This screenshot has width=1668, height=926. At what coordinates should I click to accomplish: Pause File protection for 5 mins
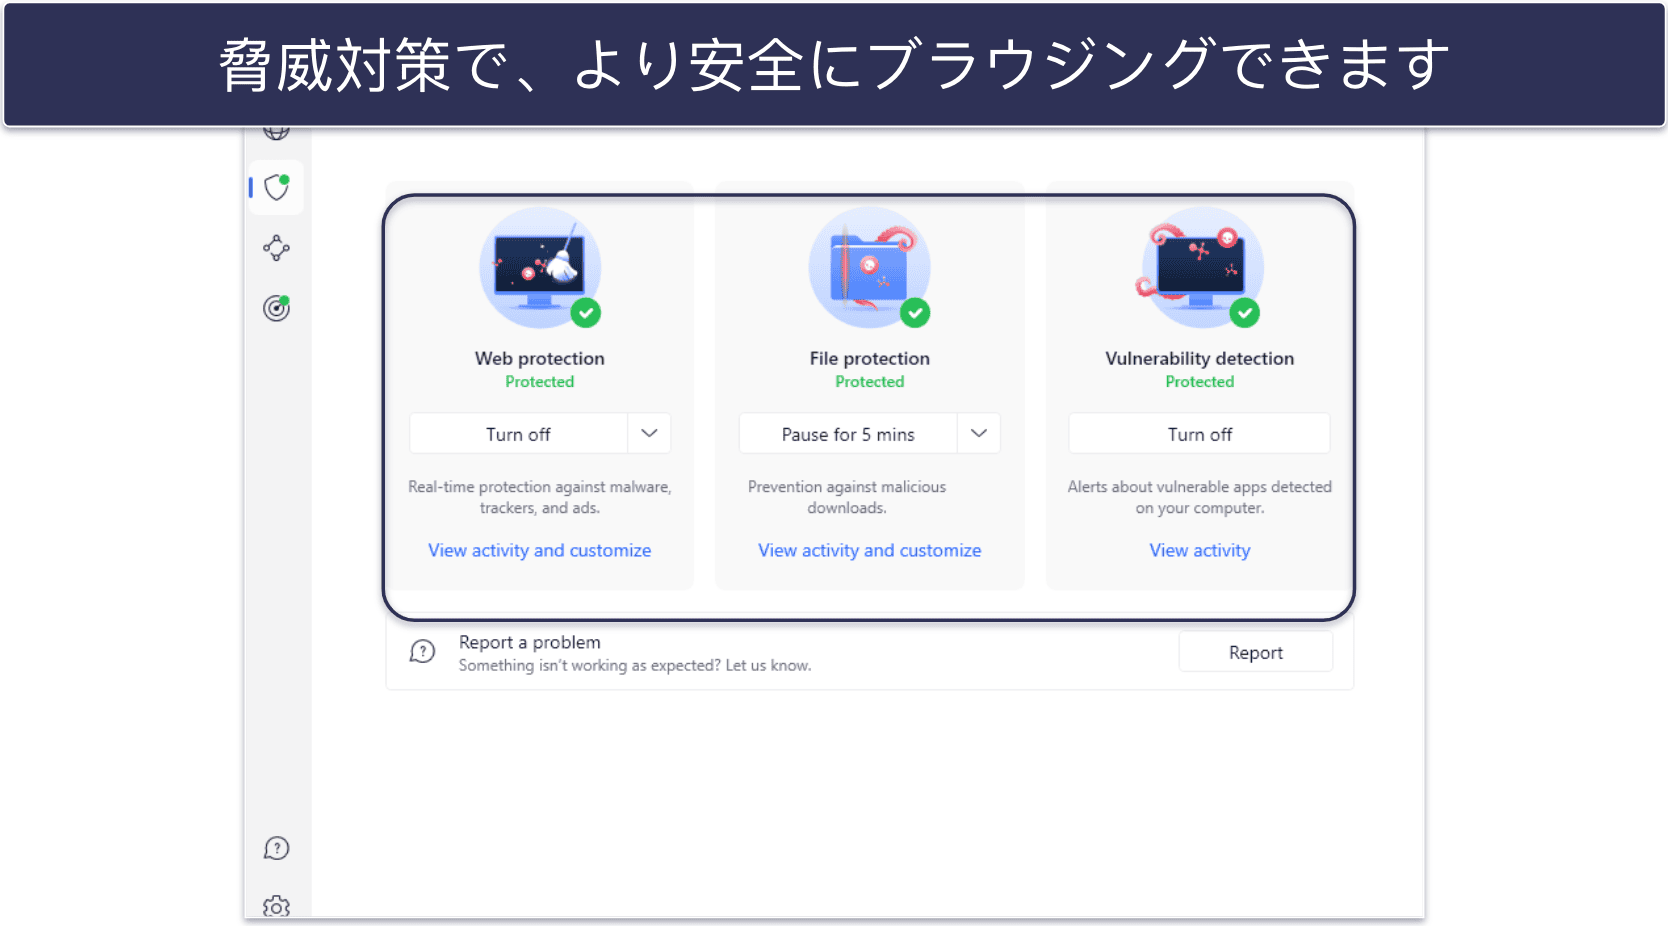848,434
